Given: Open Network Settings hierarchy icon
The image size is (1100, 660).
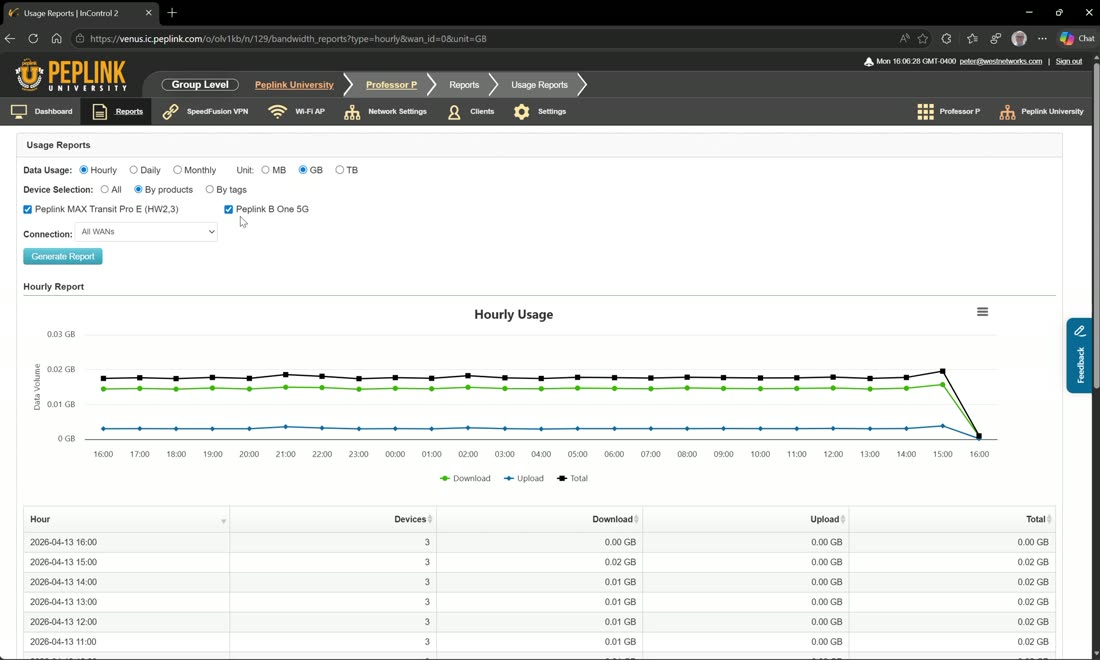Looking at the screenshot, I should pos(352,112).
